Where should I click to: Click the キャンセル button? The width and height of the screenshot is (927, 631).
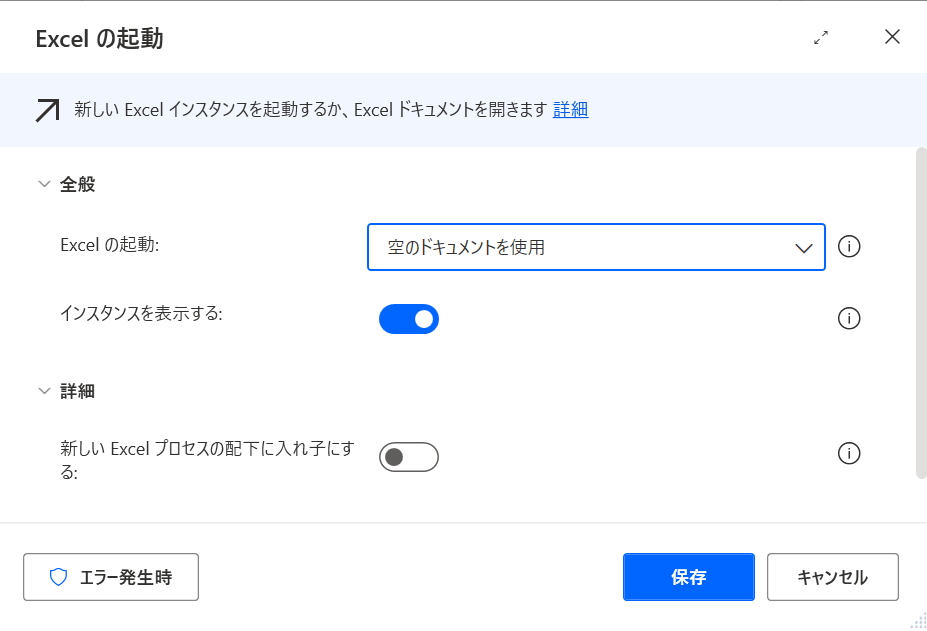832,577
